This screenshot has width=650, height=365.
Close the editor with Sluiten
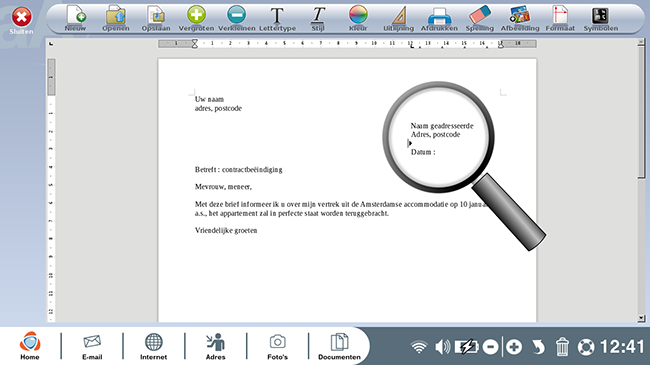22,21
